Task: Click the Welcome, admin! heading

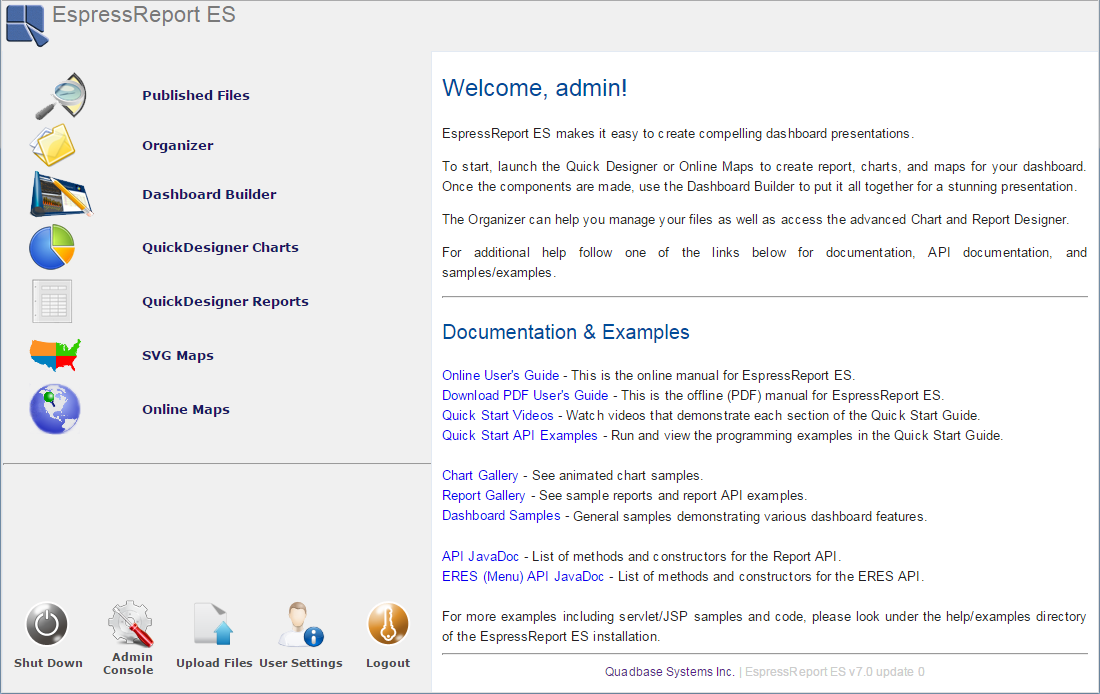Action: pyautogui.click(x=535, y=88)
